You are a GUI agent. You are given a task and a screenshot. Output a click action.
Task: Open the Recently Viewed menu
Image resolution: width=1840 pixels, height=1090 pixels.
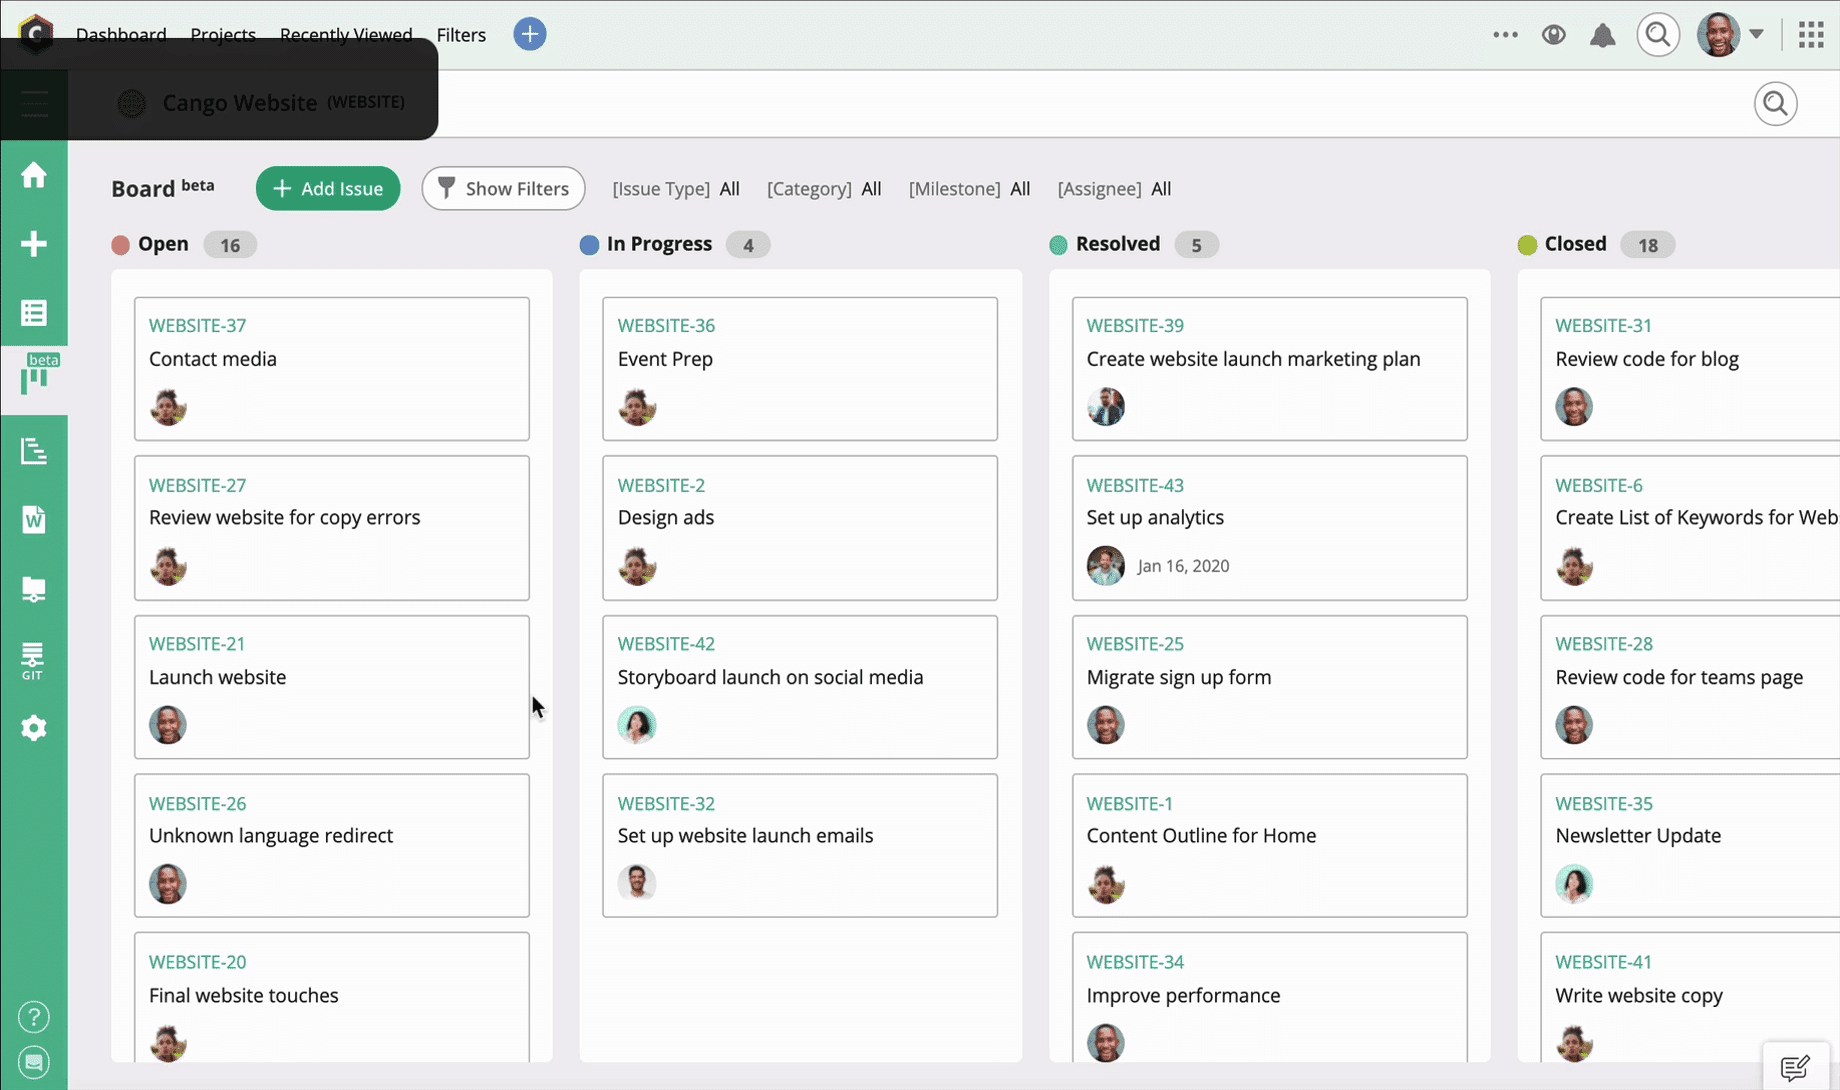pyautogui.click(x=346, y=34)
